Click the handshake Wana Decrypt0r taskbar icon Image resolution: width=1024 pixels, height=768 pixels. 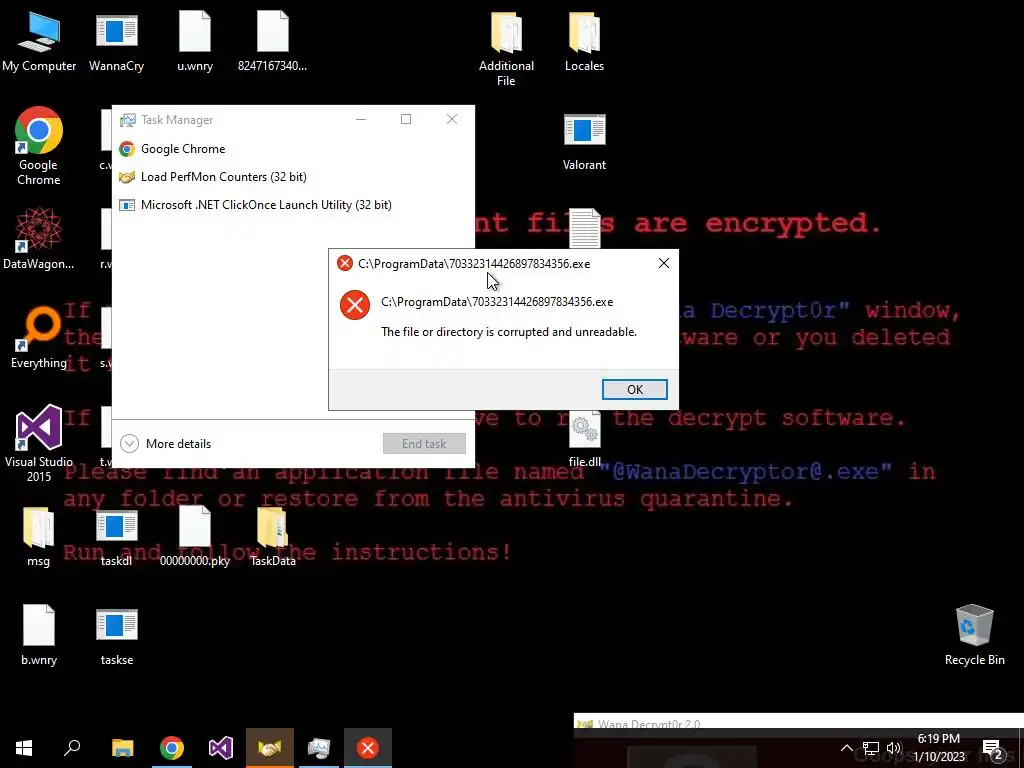[x=270, y=748]
